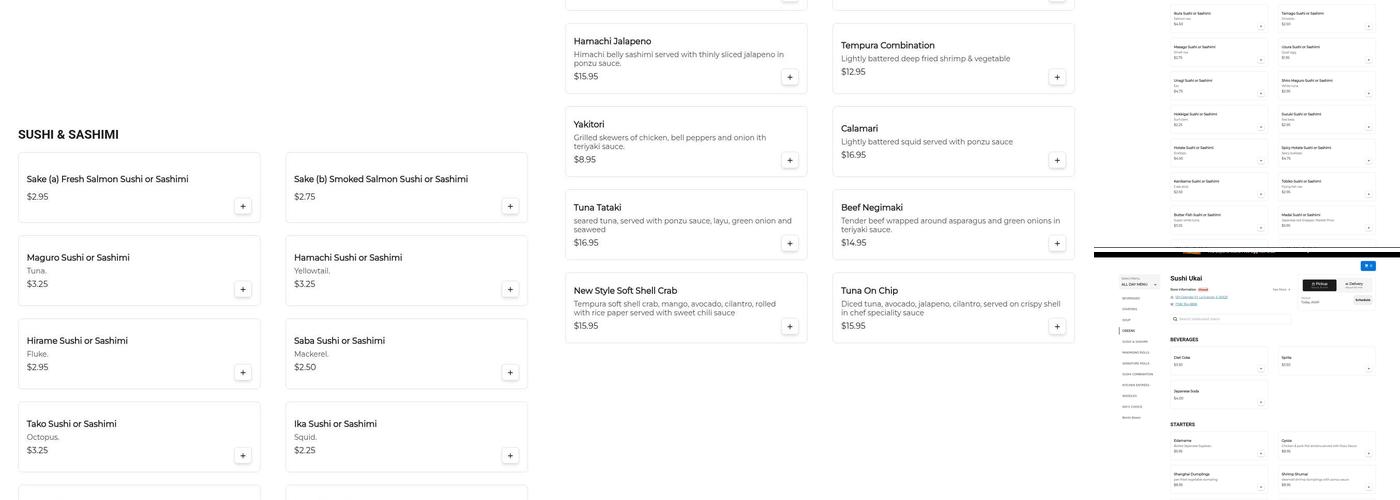Open the blue shopping cart button
Image resolution: width=1400 pixels, height=500 pixels.
1367,265
